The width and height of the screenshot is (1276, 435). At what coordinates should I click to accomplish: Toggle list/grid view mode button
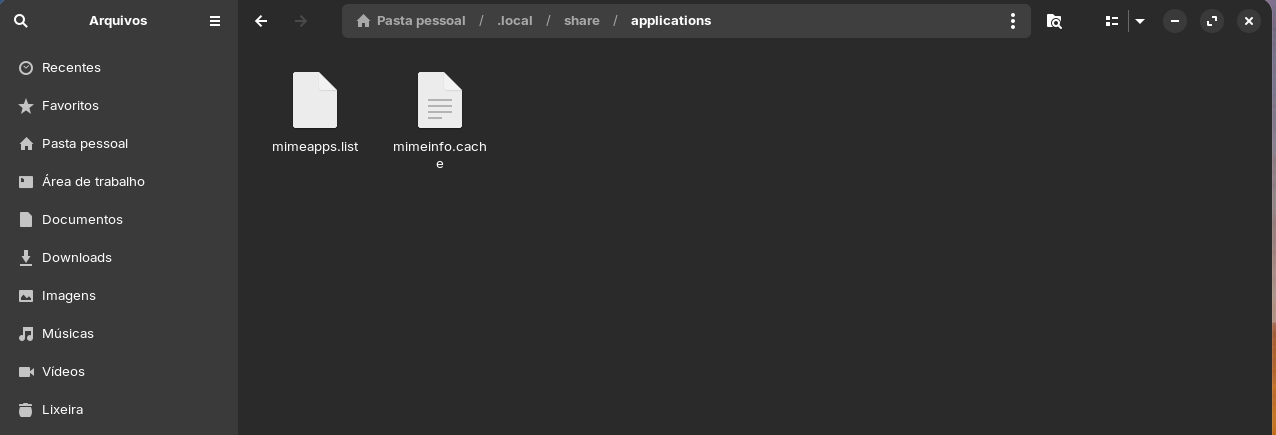click(x=1111, y=20)
